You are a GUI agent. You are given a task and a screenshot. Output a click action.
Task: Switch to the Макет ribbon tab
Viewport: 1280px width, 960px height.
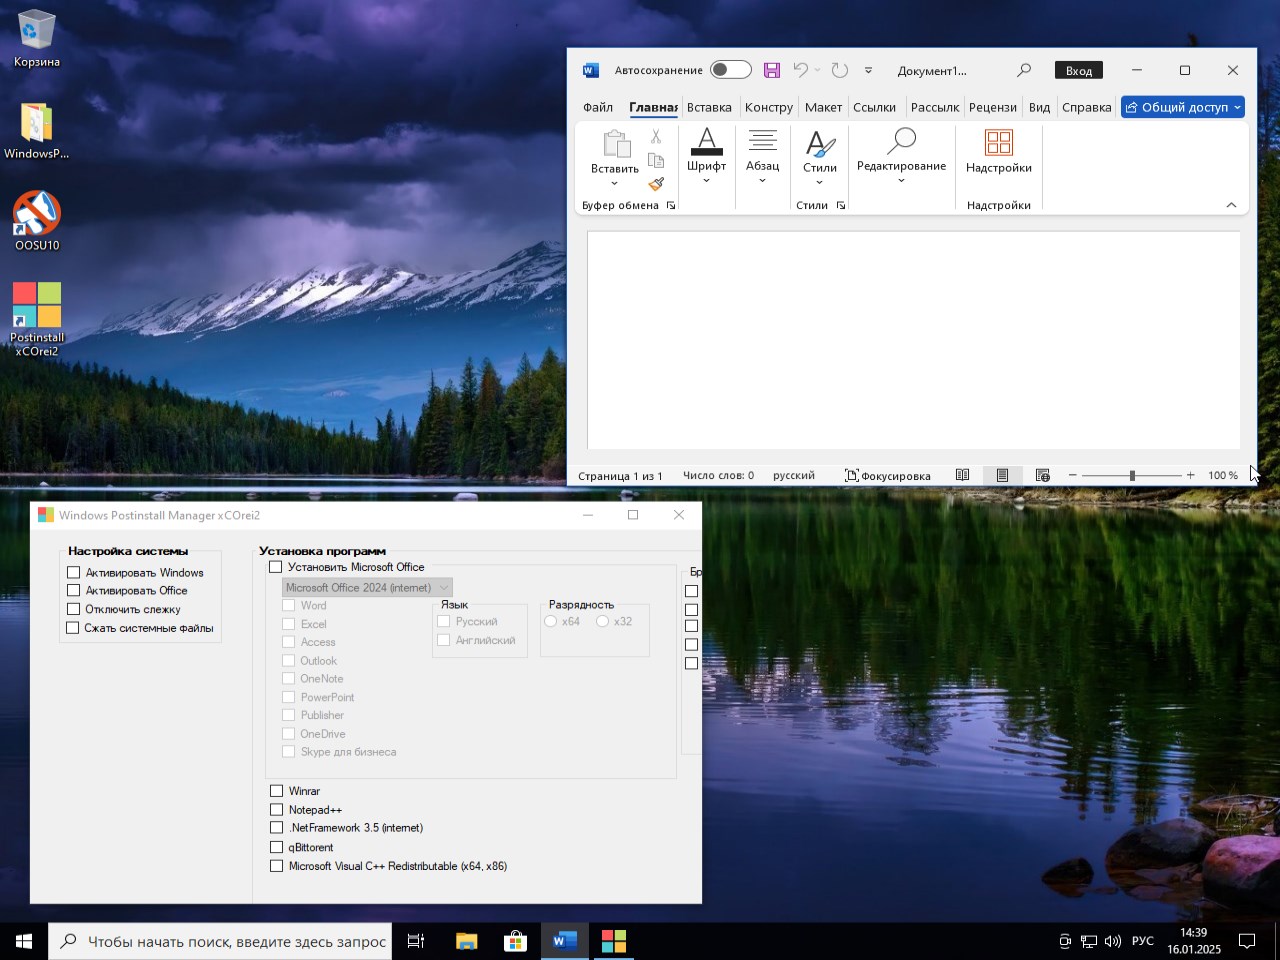tap(823, 107)
